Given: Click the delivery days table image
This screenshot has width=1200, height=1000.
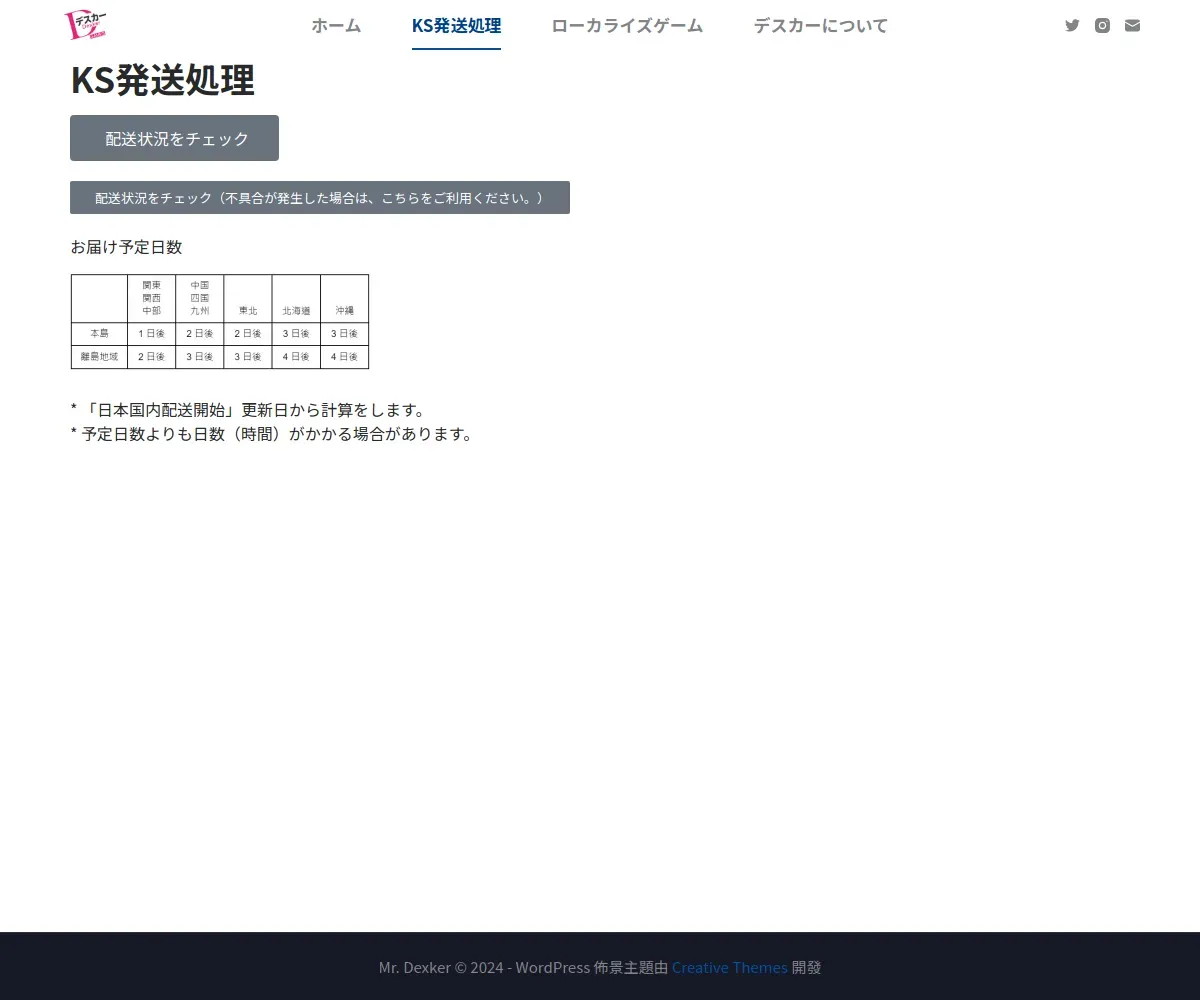Looking at the screenshot, I should pos(220,321).
